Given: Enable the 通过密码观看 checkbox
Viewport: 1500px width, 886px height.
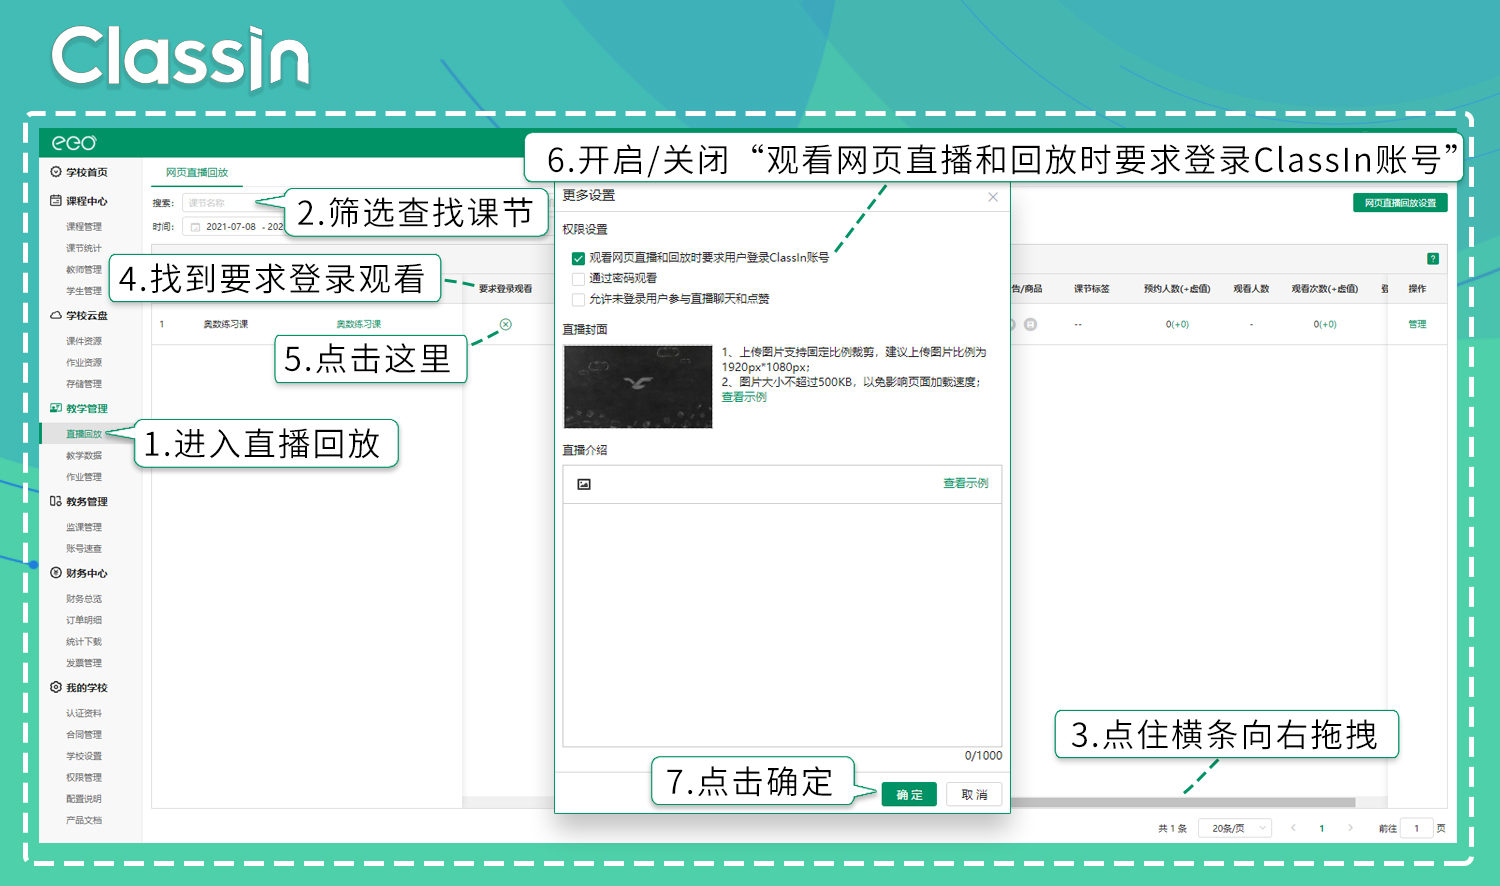Looking at the screenshot, I should click(578, 279).
